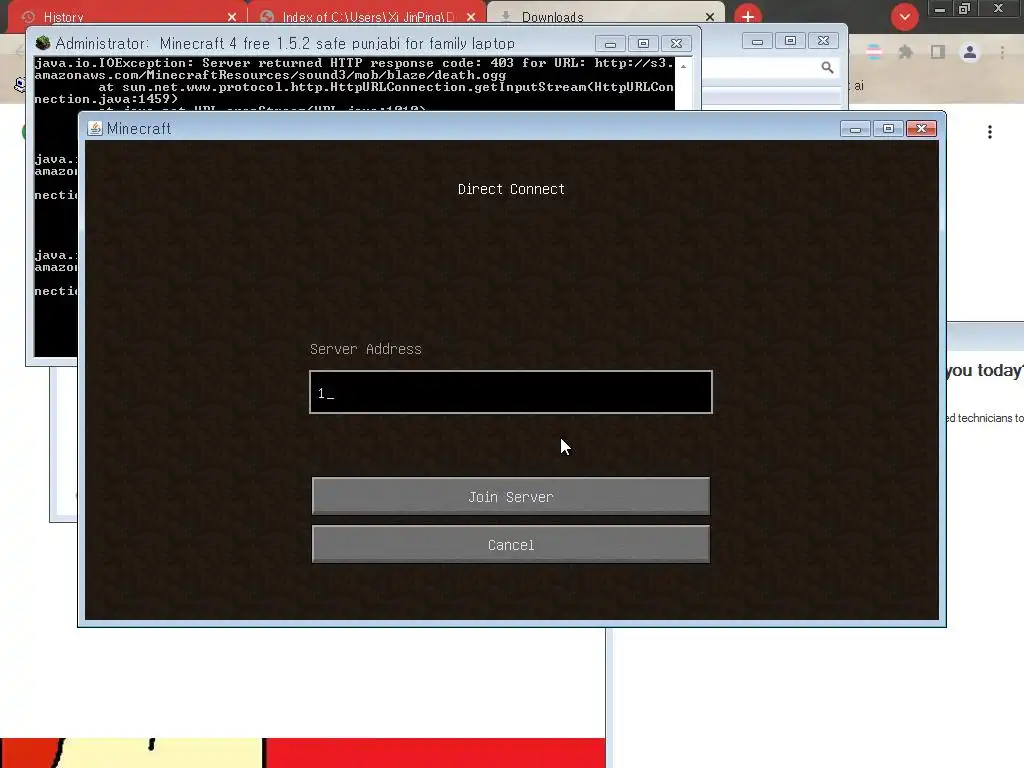The width and height of the screenshot is (1024, 768).
Task: Switch to the Index of C:\Users tab
Action: pos(366,17)
